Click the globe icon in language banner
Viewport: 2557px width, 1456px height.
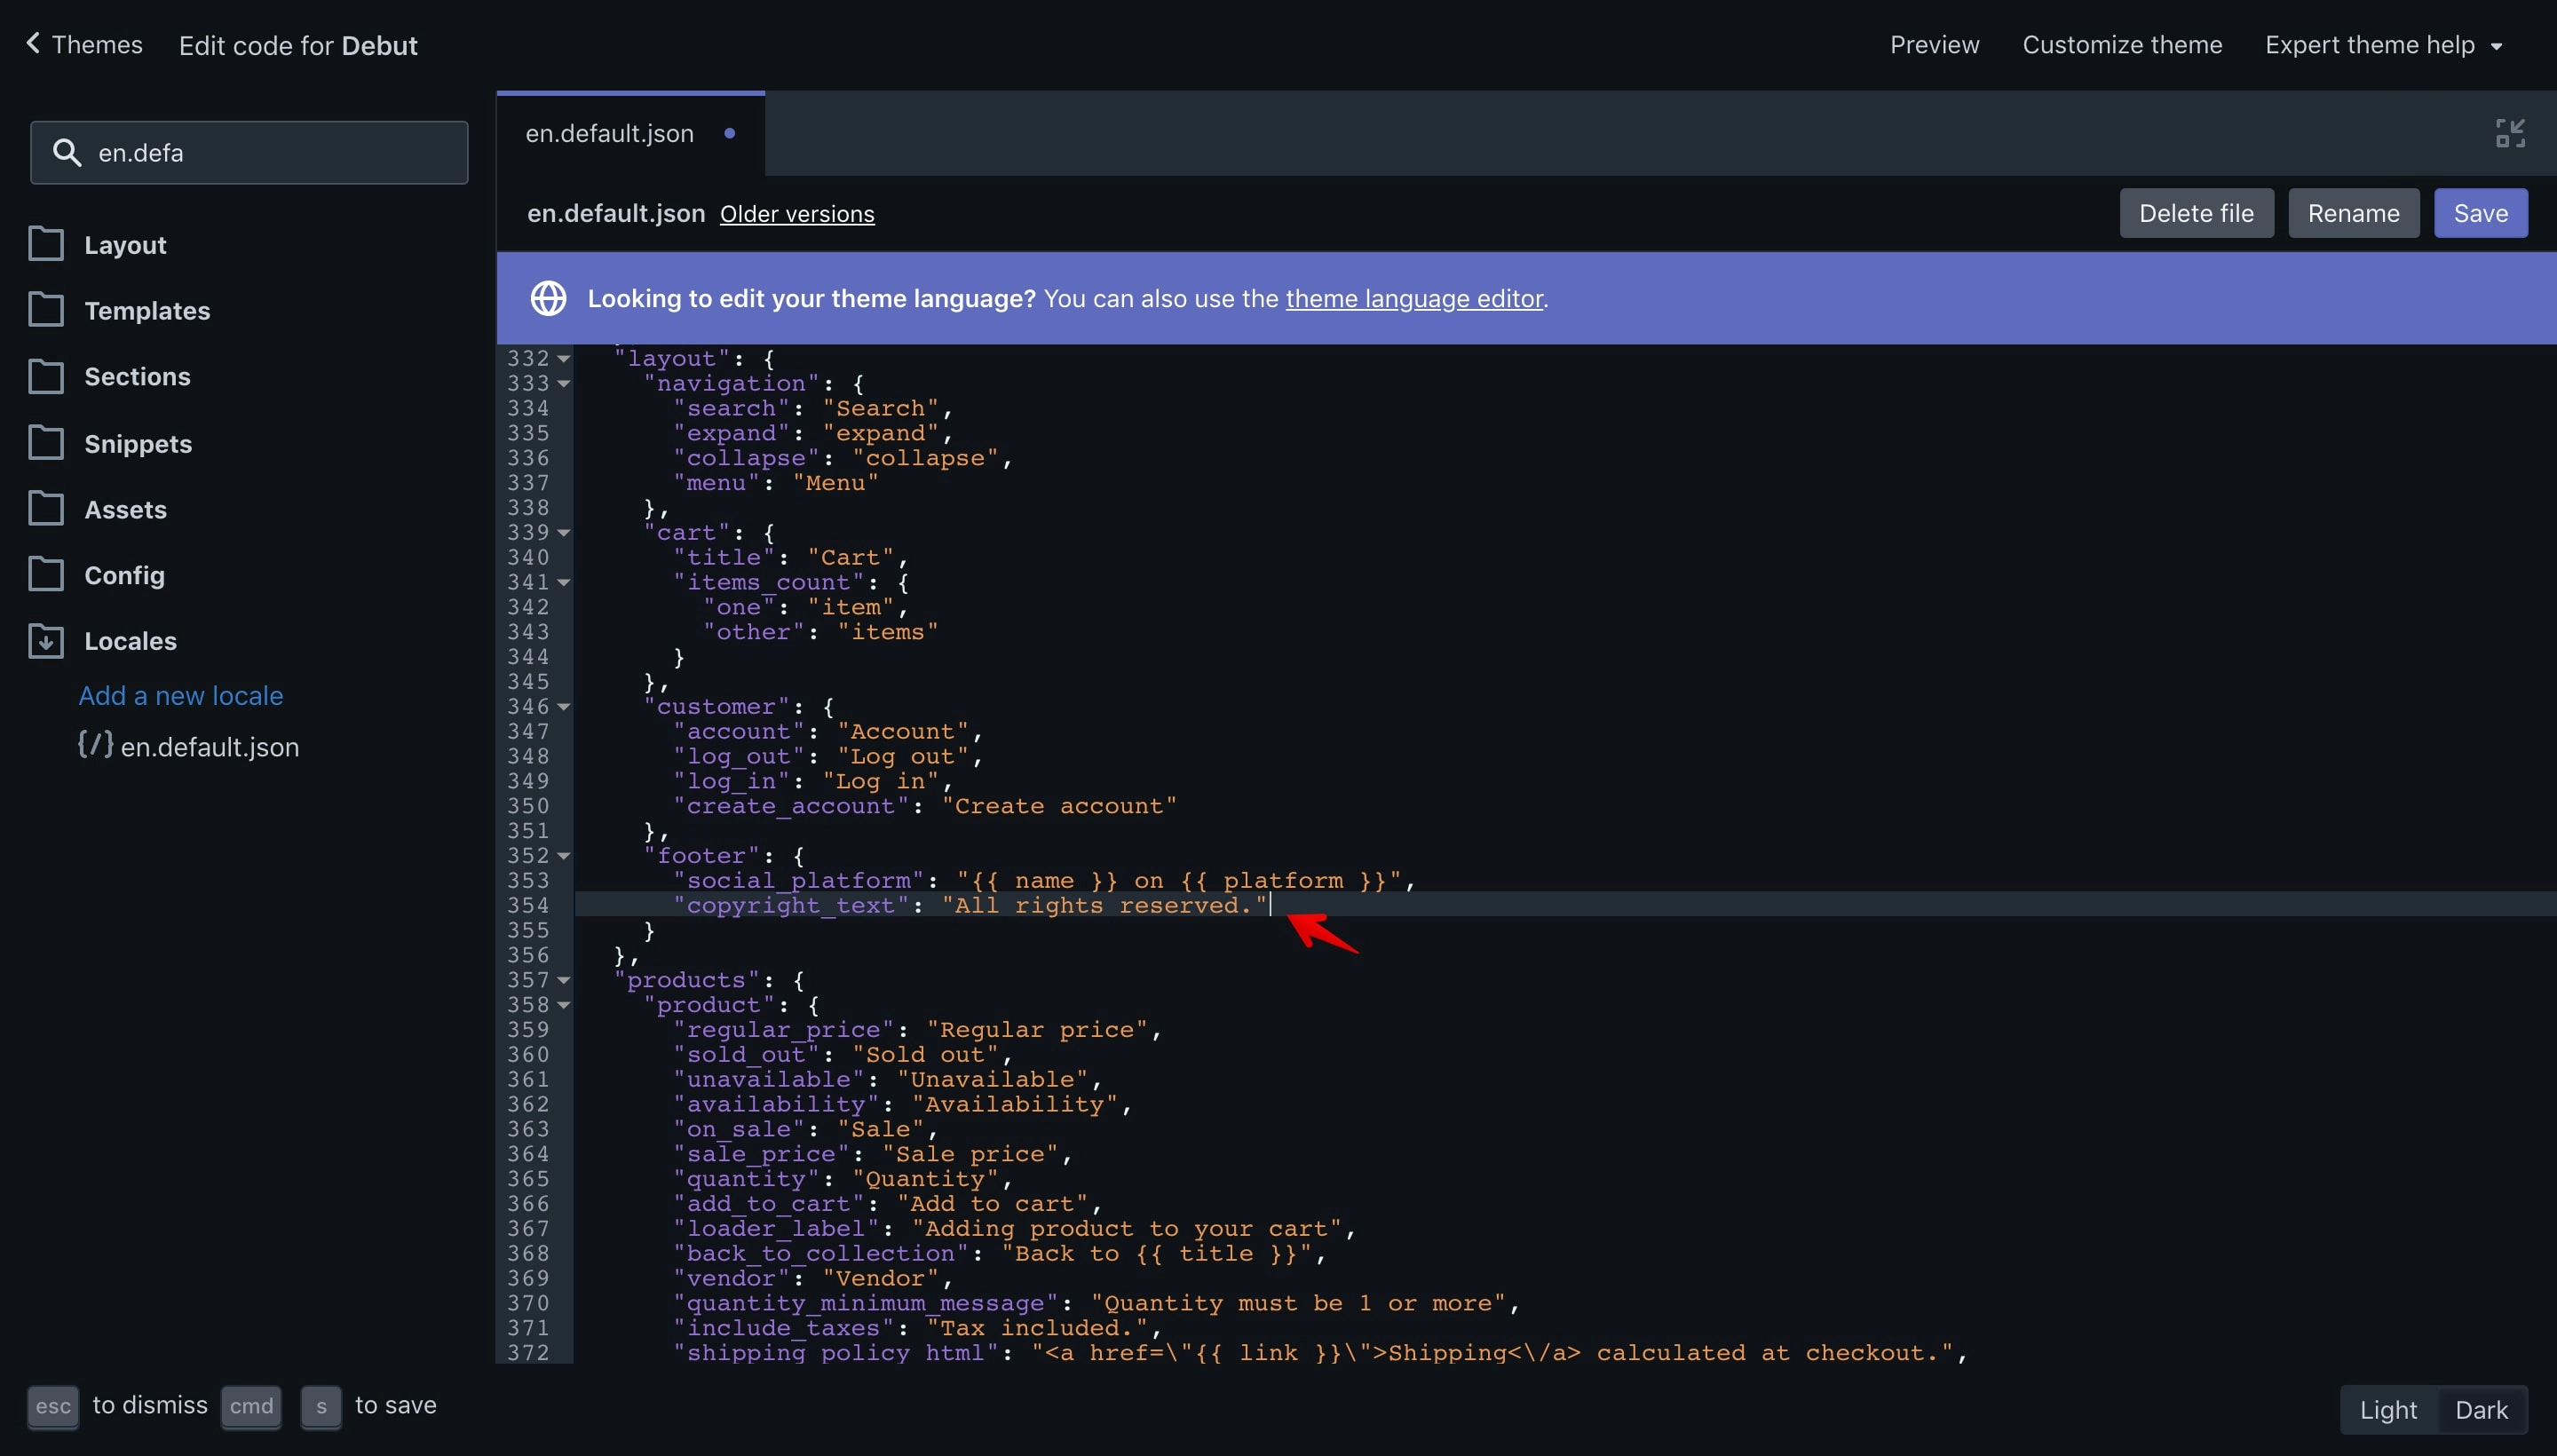(548, 298)
